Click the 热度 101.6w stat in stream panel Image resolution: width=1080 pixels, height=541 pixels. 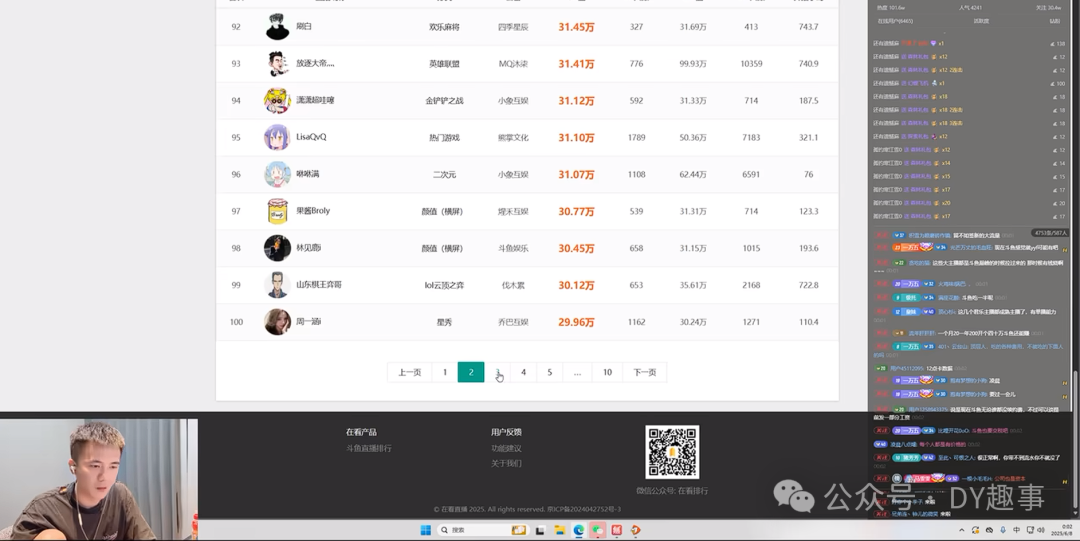click(x=891, y=8)
